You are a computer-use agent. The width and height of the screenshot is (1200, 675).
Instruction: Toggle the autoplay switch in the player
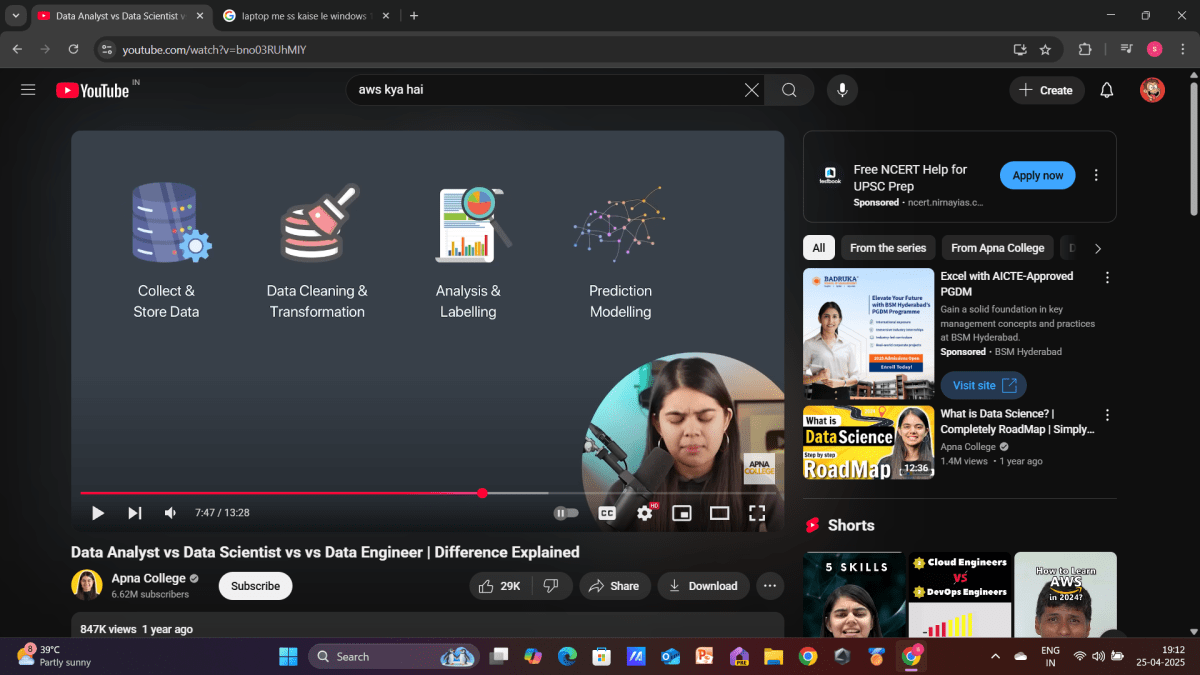(x=565, y=513)
